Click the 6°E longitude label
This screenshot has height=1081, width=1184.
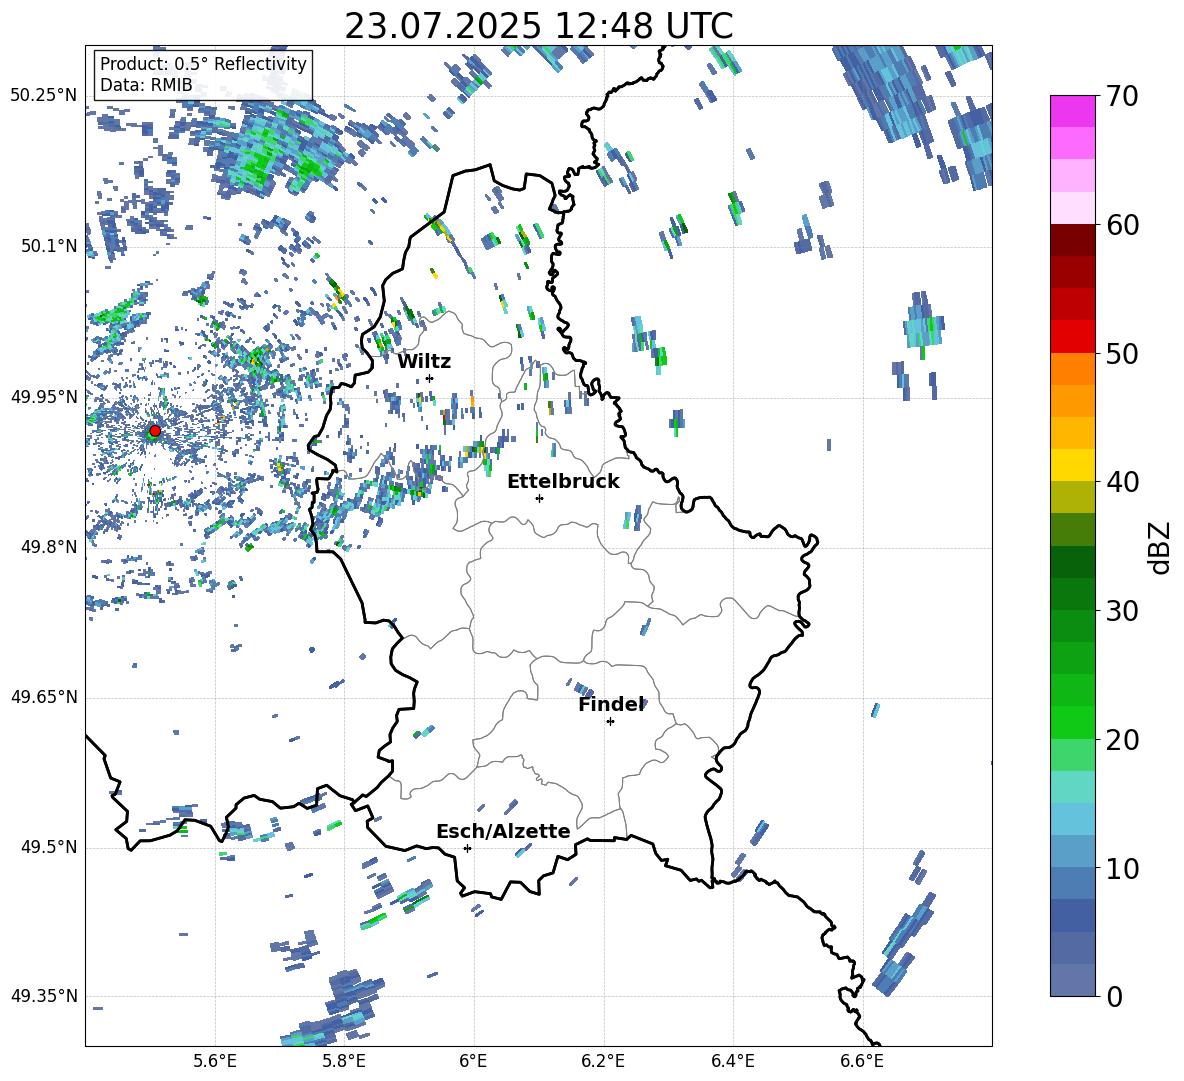[x=473, y=1061]
